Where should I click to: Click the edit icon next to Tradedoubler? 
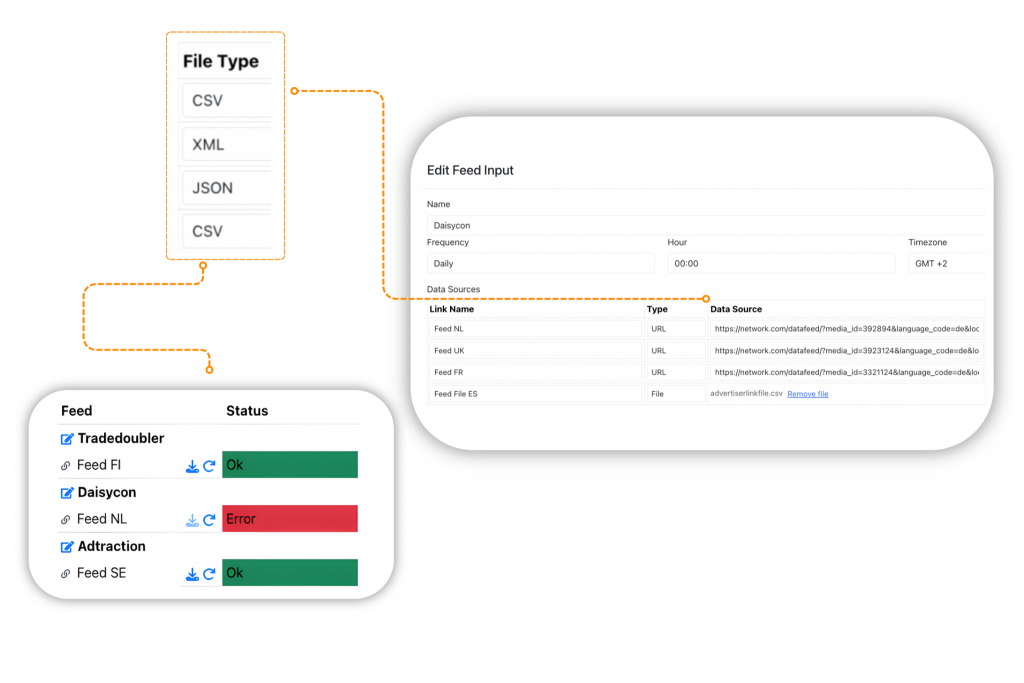[67, 439]
